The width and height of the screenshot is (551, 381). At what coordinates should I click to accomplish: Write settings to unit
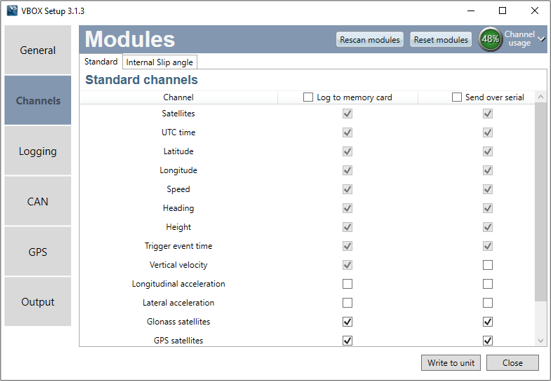point(451,363)
